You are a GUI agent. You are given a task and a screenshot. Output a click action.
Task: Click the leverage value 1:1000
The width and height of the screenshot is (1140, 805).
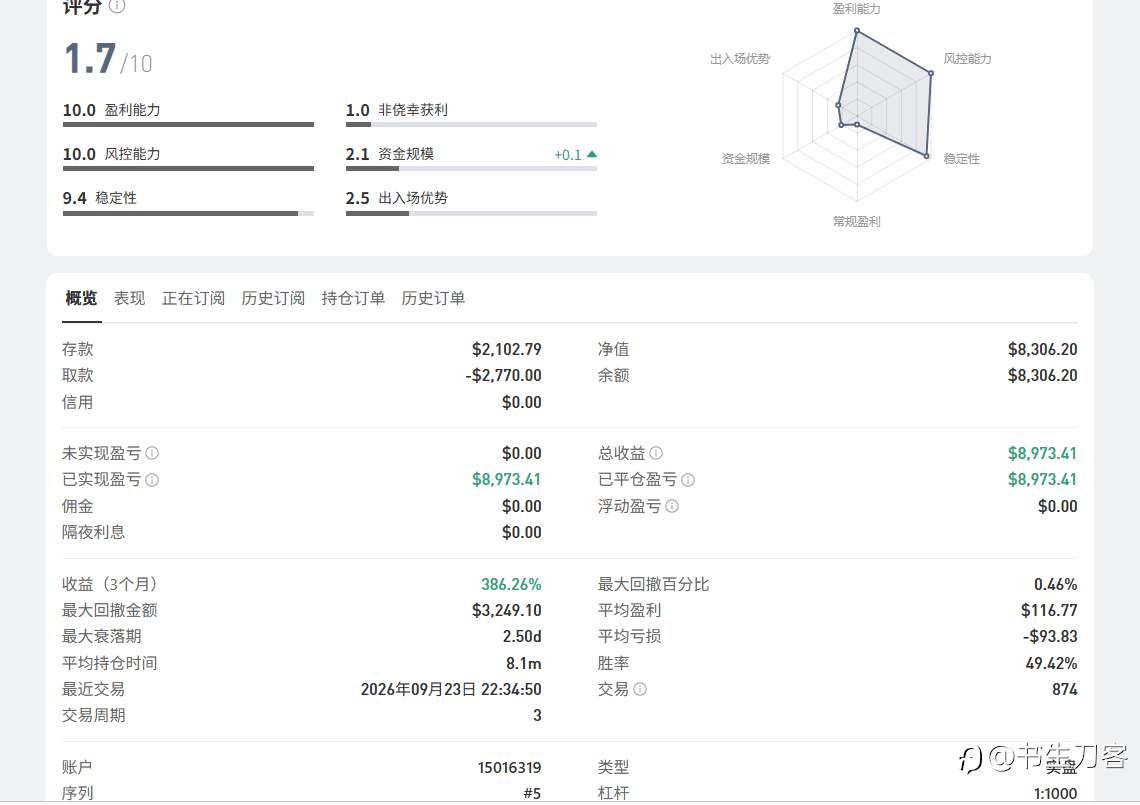tap(1056, 793)
